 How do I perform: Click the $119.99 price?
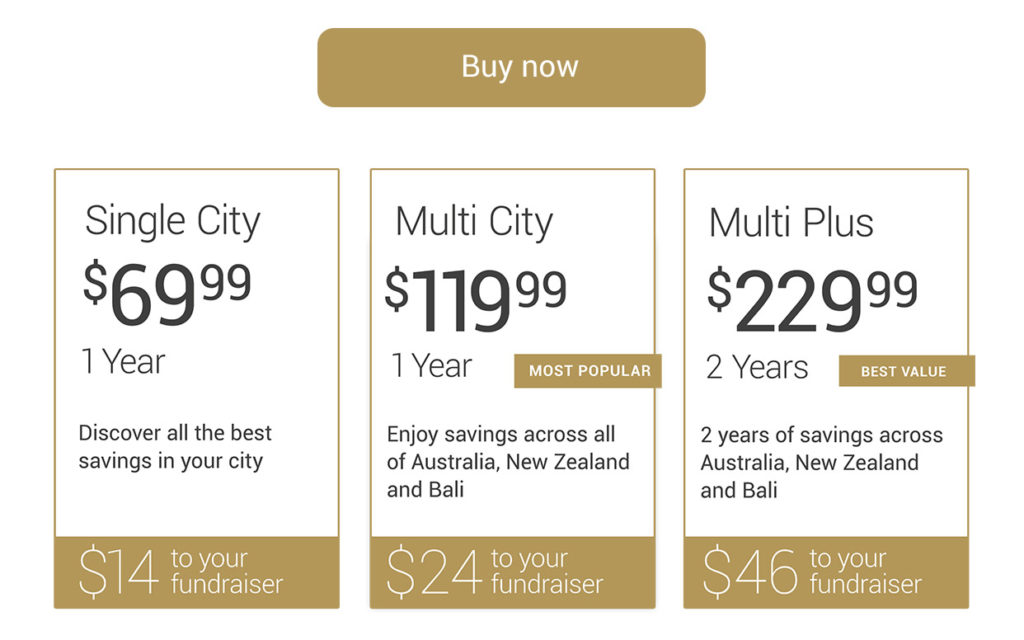click(x=476, y=300)
